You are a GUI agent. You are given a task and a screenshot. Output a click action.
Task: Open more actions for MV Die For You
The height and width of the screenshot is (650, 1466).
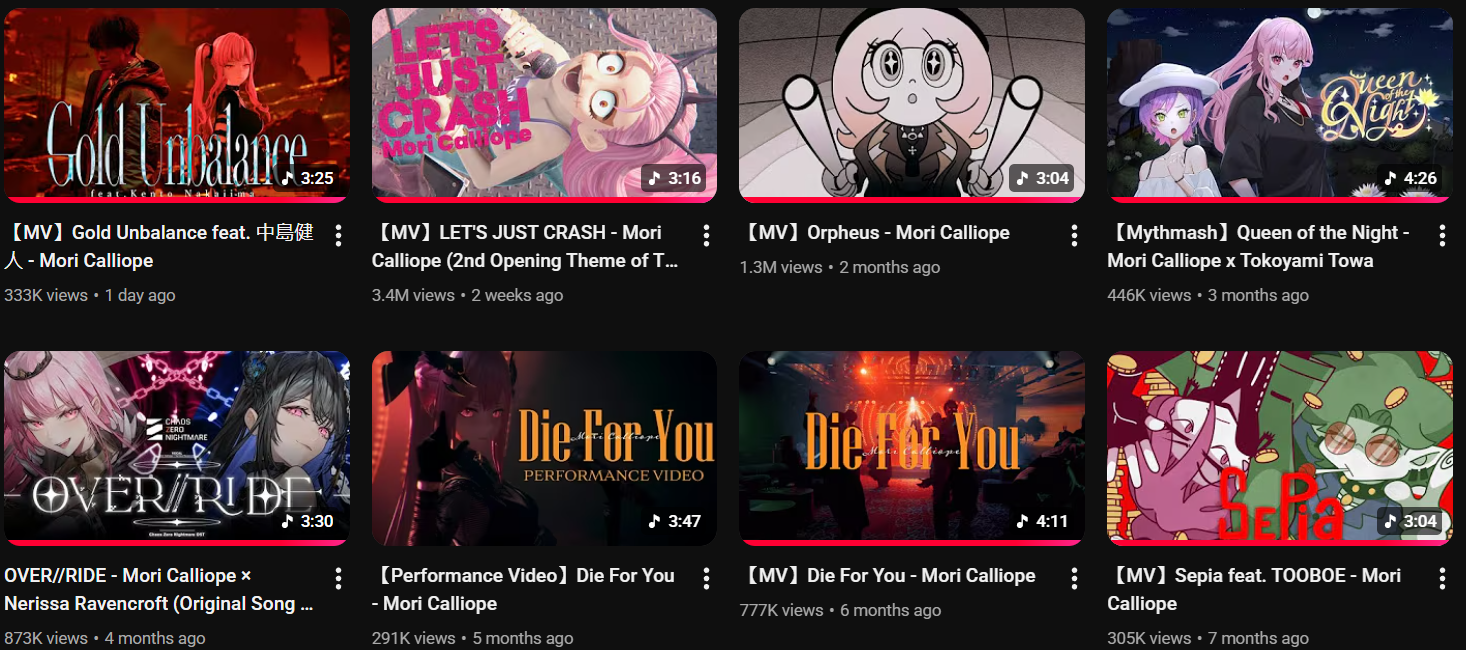[x=1074, y=578]
